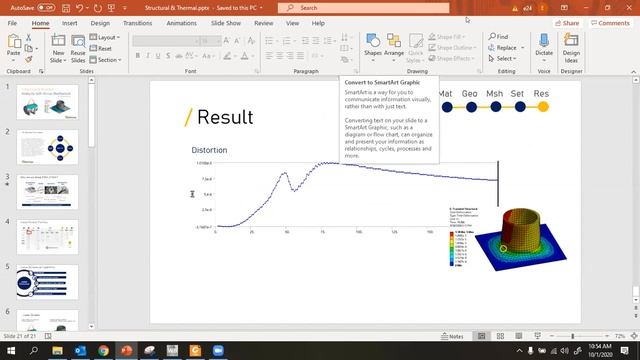Click the status bar Slide Show icon
640x360 pixels.
tap(538, 336)
